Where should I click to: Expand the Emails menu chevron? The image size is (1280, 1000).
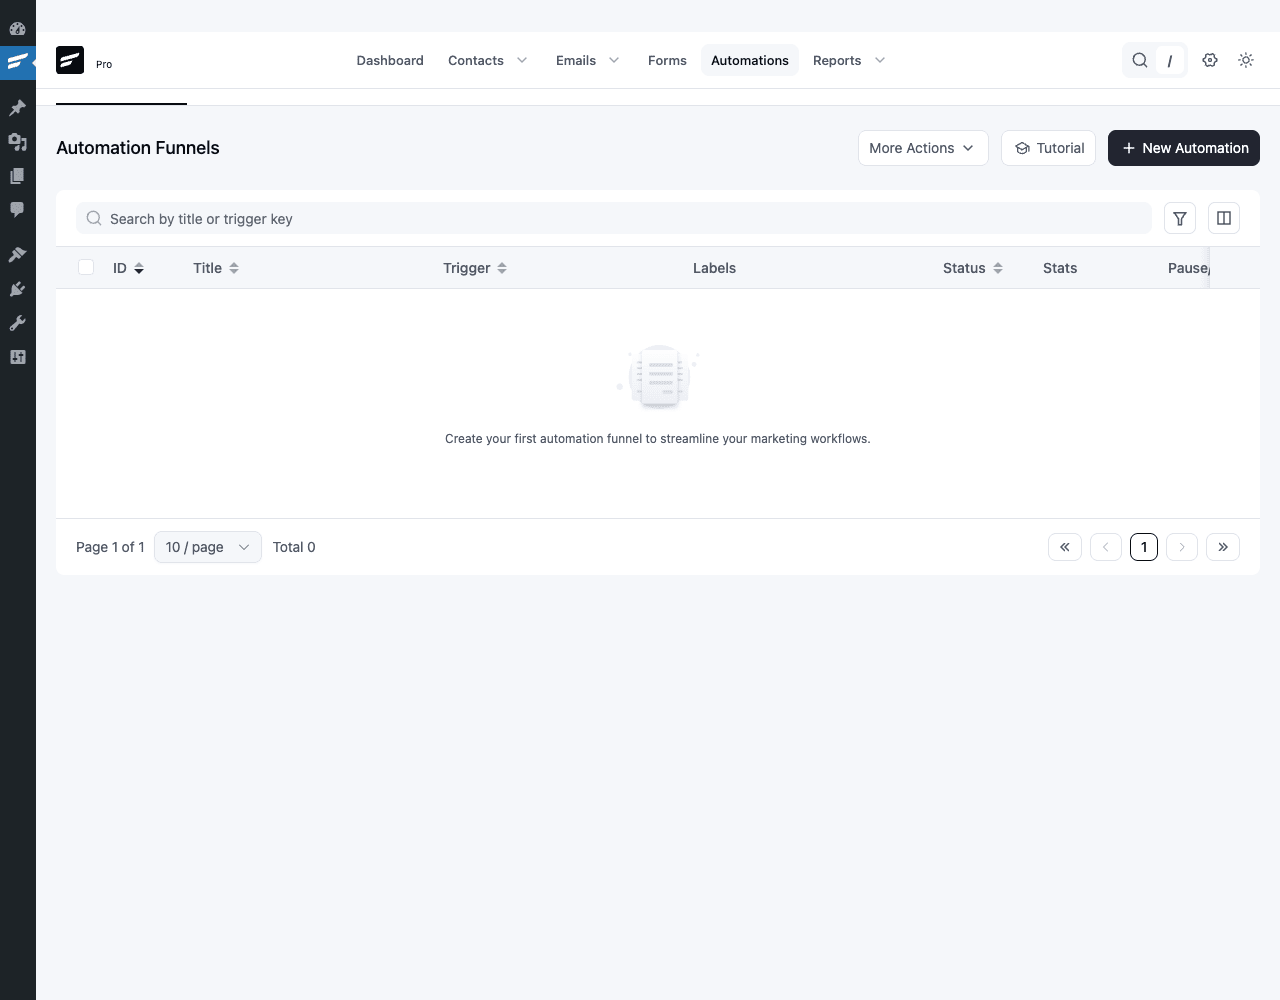(x=614, y=60)
